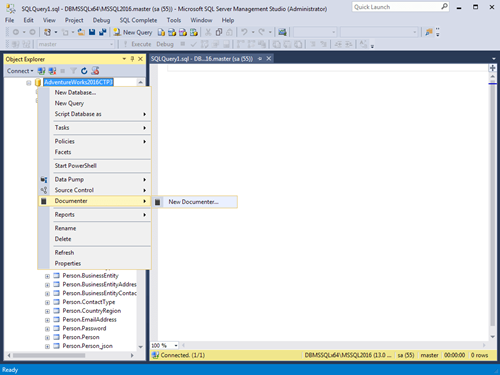Click the New Query toolbar button

click(x=133, y=32)
